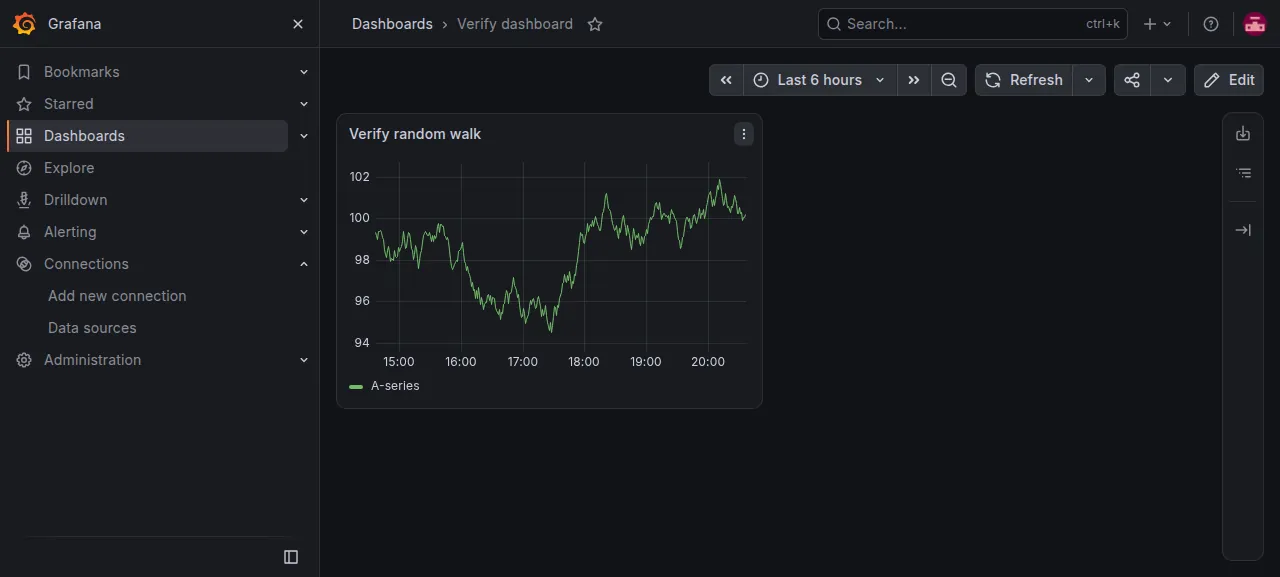Zoom out the time range
This screenshot has height=577, width=1280.
coord(949,80)
